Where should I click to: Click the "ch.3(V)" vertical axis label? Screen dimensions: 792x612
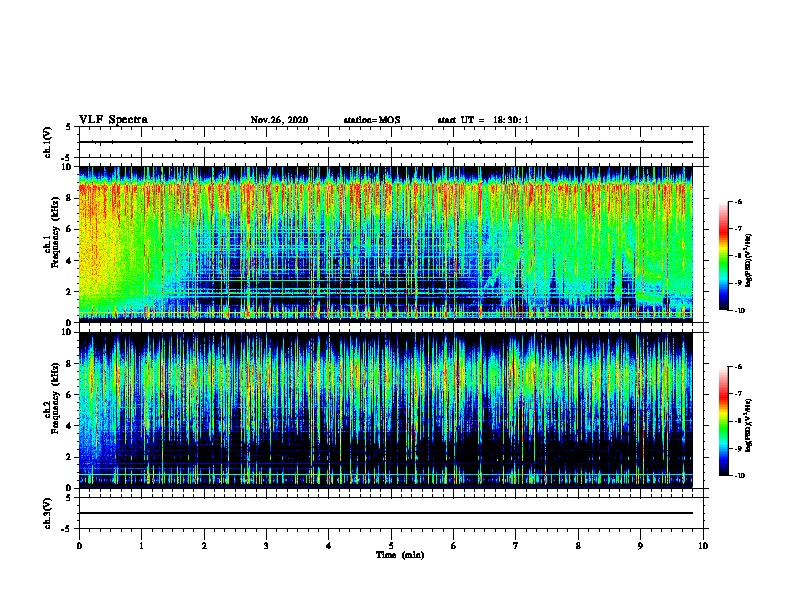tap(48, 513)
